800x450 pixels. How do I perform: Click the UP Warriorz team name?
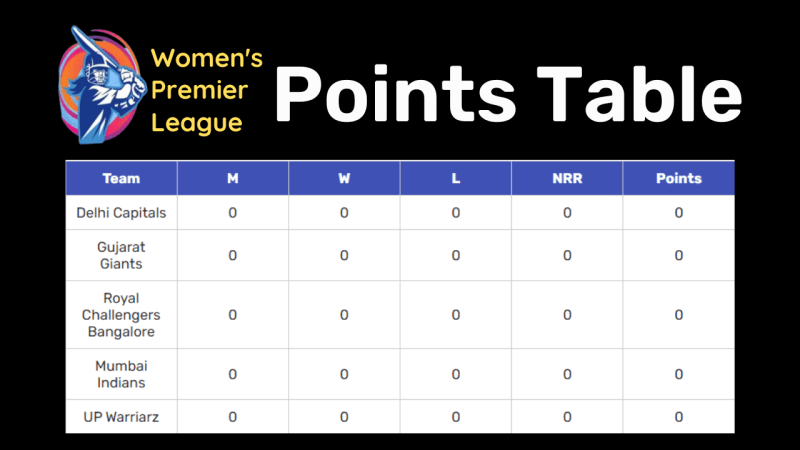point(121,416)
